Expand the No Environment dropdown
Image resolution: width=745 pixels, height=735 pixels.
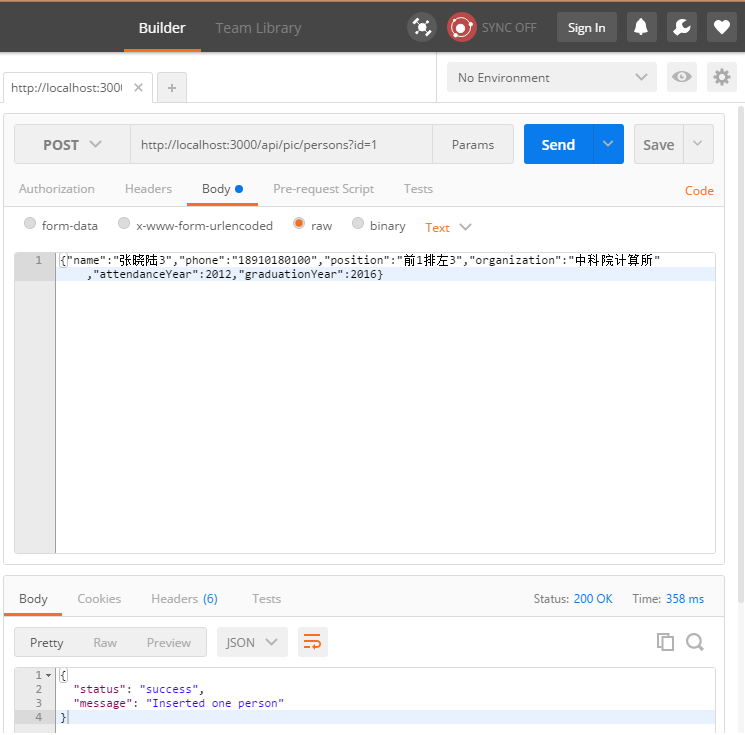(x=552, y=77)
